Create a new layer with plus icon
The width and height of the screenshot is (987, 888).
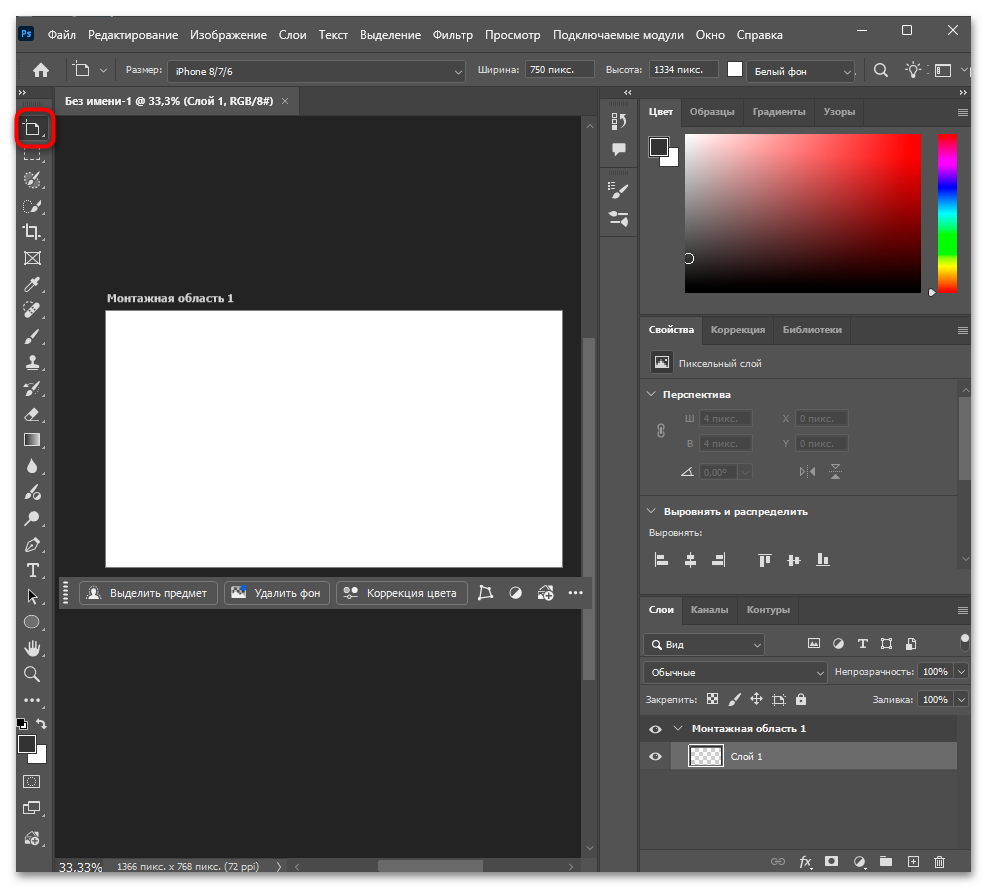912,861
